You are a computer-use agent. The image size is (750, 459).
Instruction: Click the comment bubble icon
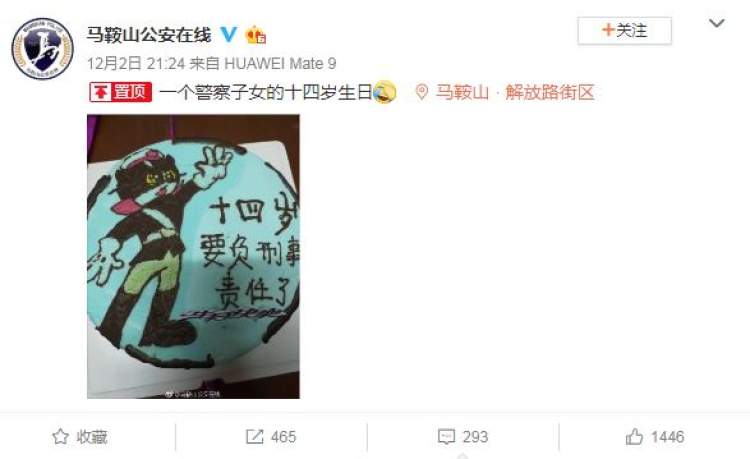click(446, 437)
